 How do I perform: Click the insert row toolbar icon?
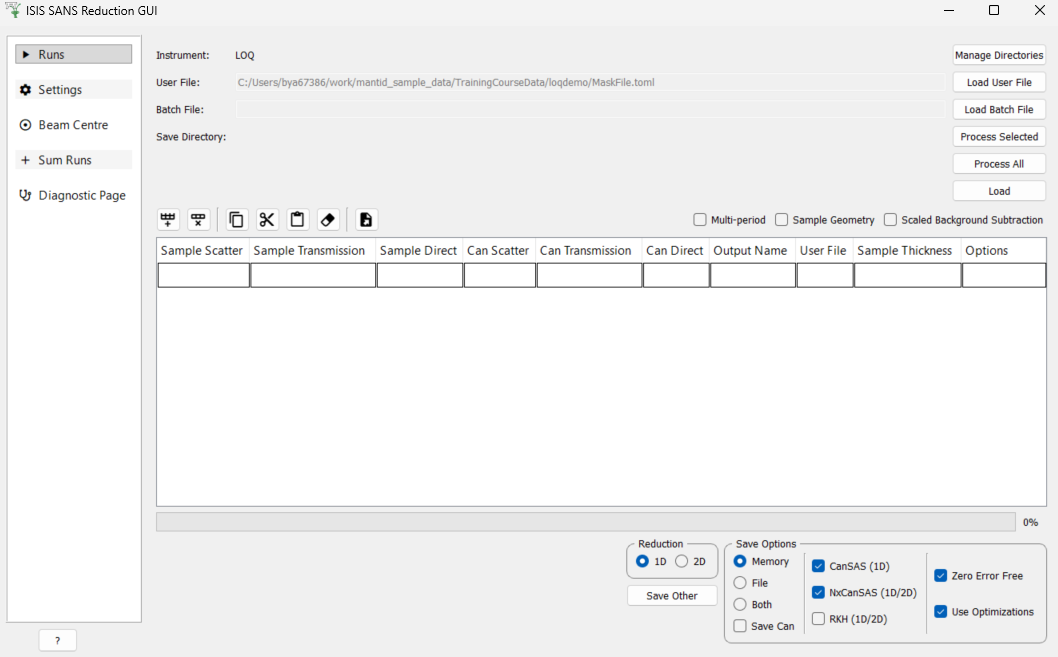click(168, 220)
